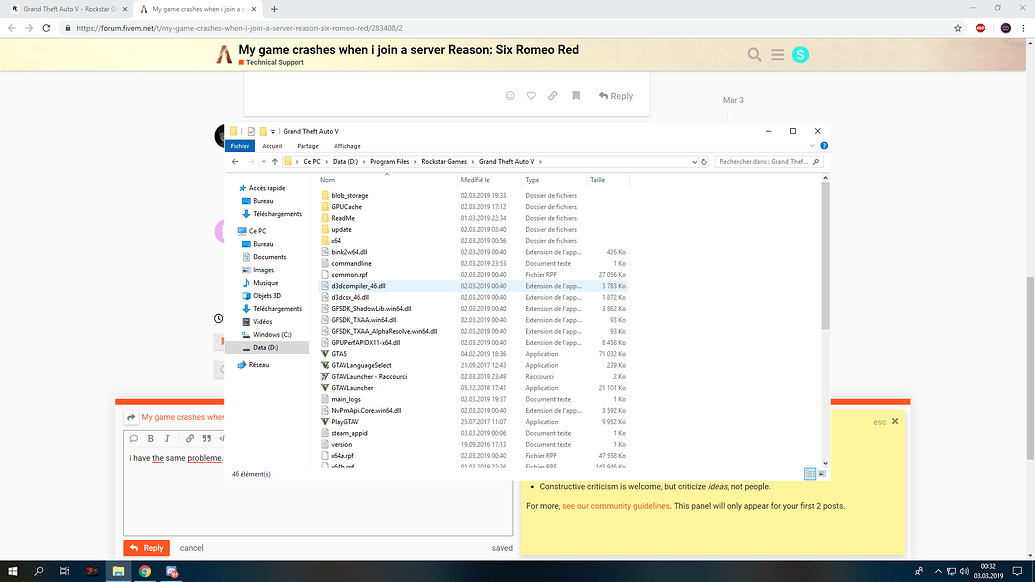
Task: Bookmark this page with browser star icon
Action: [958, 28]
